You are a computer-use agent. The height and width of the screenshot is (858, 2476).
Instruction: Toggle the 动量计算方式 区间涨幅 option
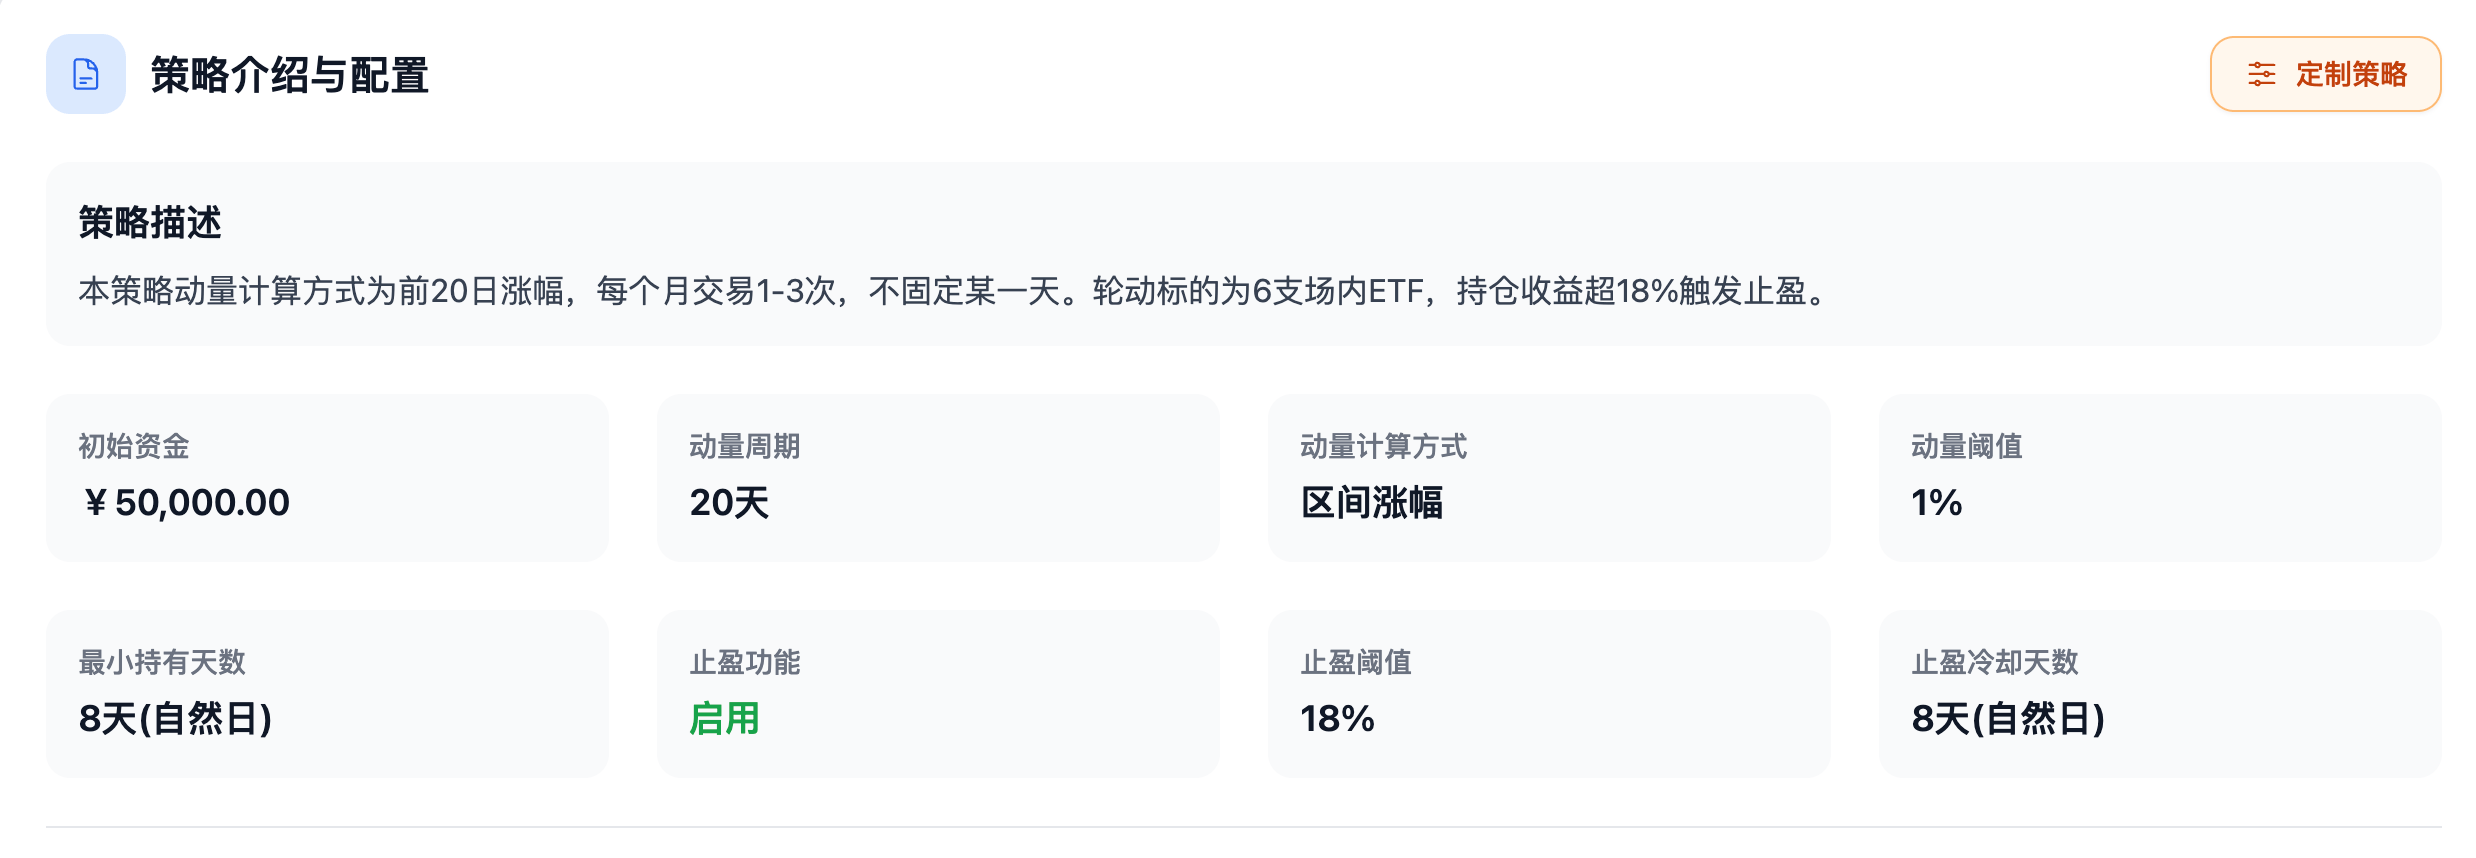1372,504
